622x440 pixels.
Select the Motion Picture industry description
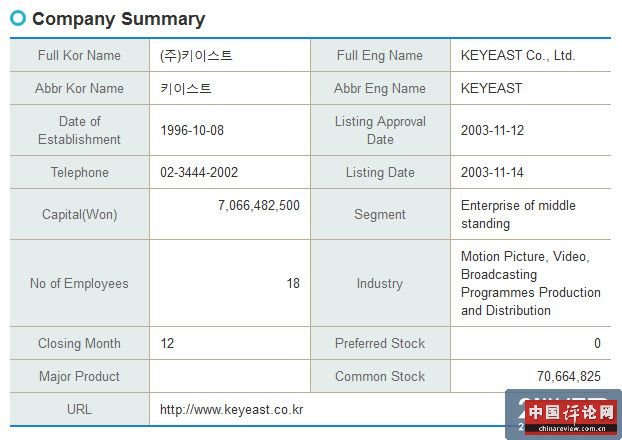530,283
